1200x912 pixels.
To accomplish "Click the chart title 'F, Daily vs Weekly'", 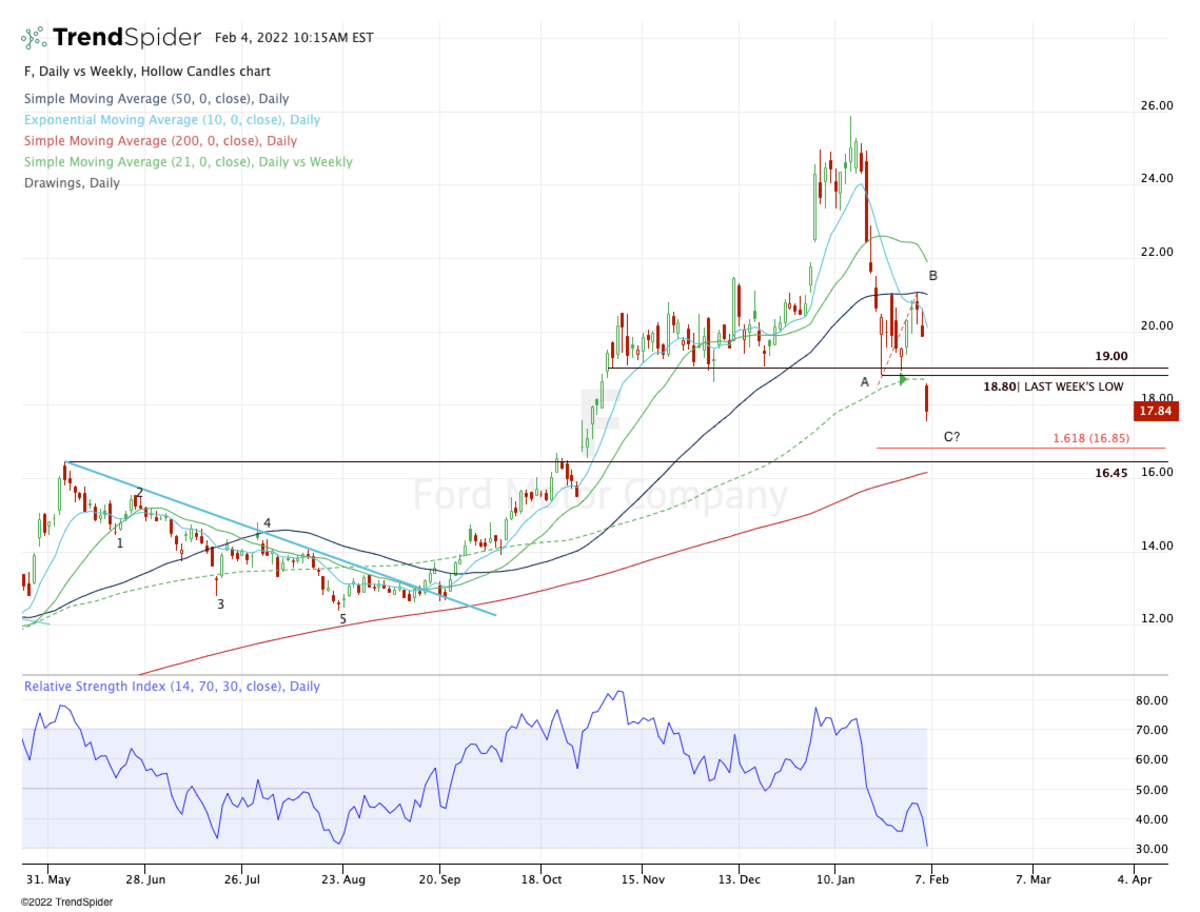I will pyautogui.click(x=146, y=72).
